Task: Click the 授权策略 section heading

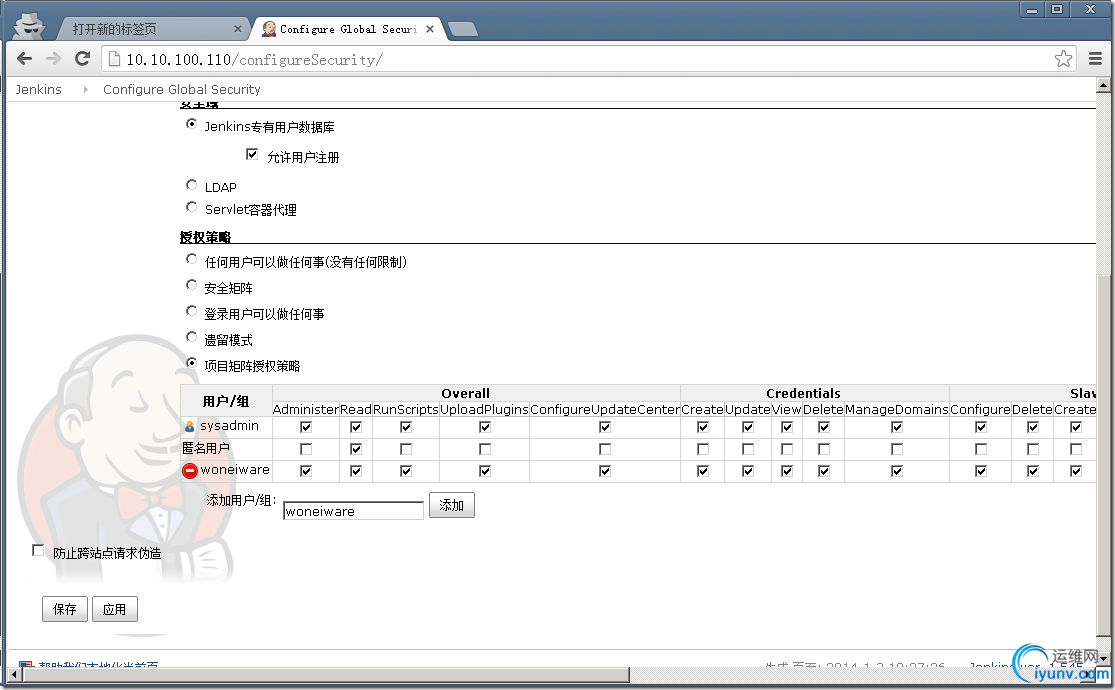Action: tap(206, 237)
